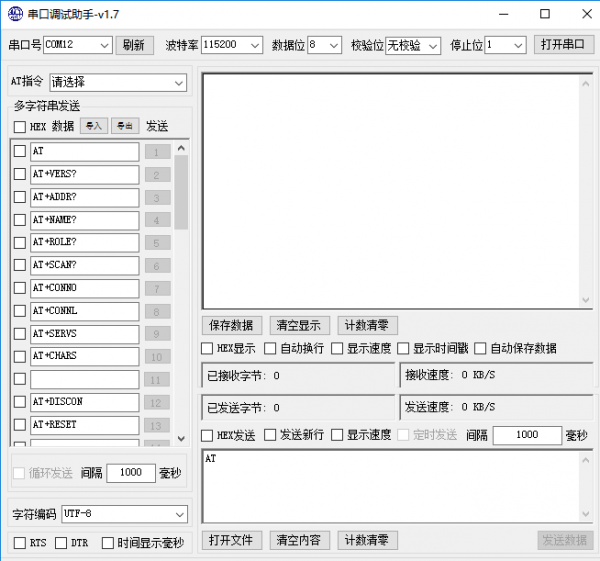Toggle the HEX发送 checkbox

pos(207,435)
